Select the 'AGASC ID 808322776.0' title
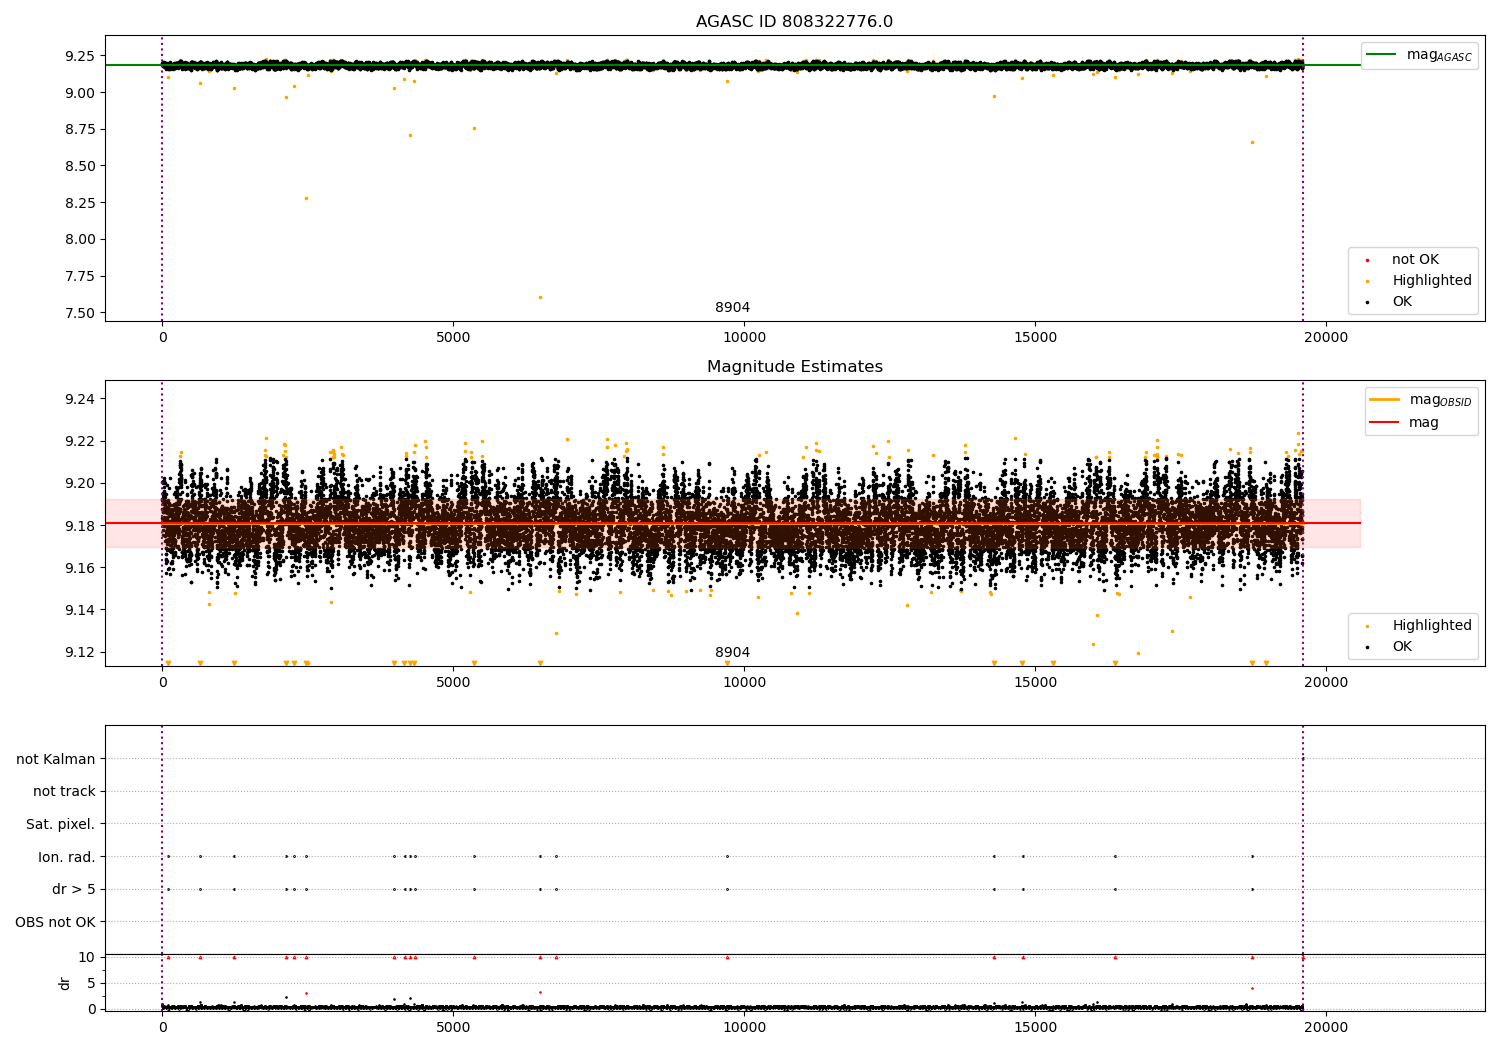Image resolution: width=1500 pixels, height=1050 pixels. (794, 22)
